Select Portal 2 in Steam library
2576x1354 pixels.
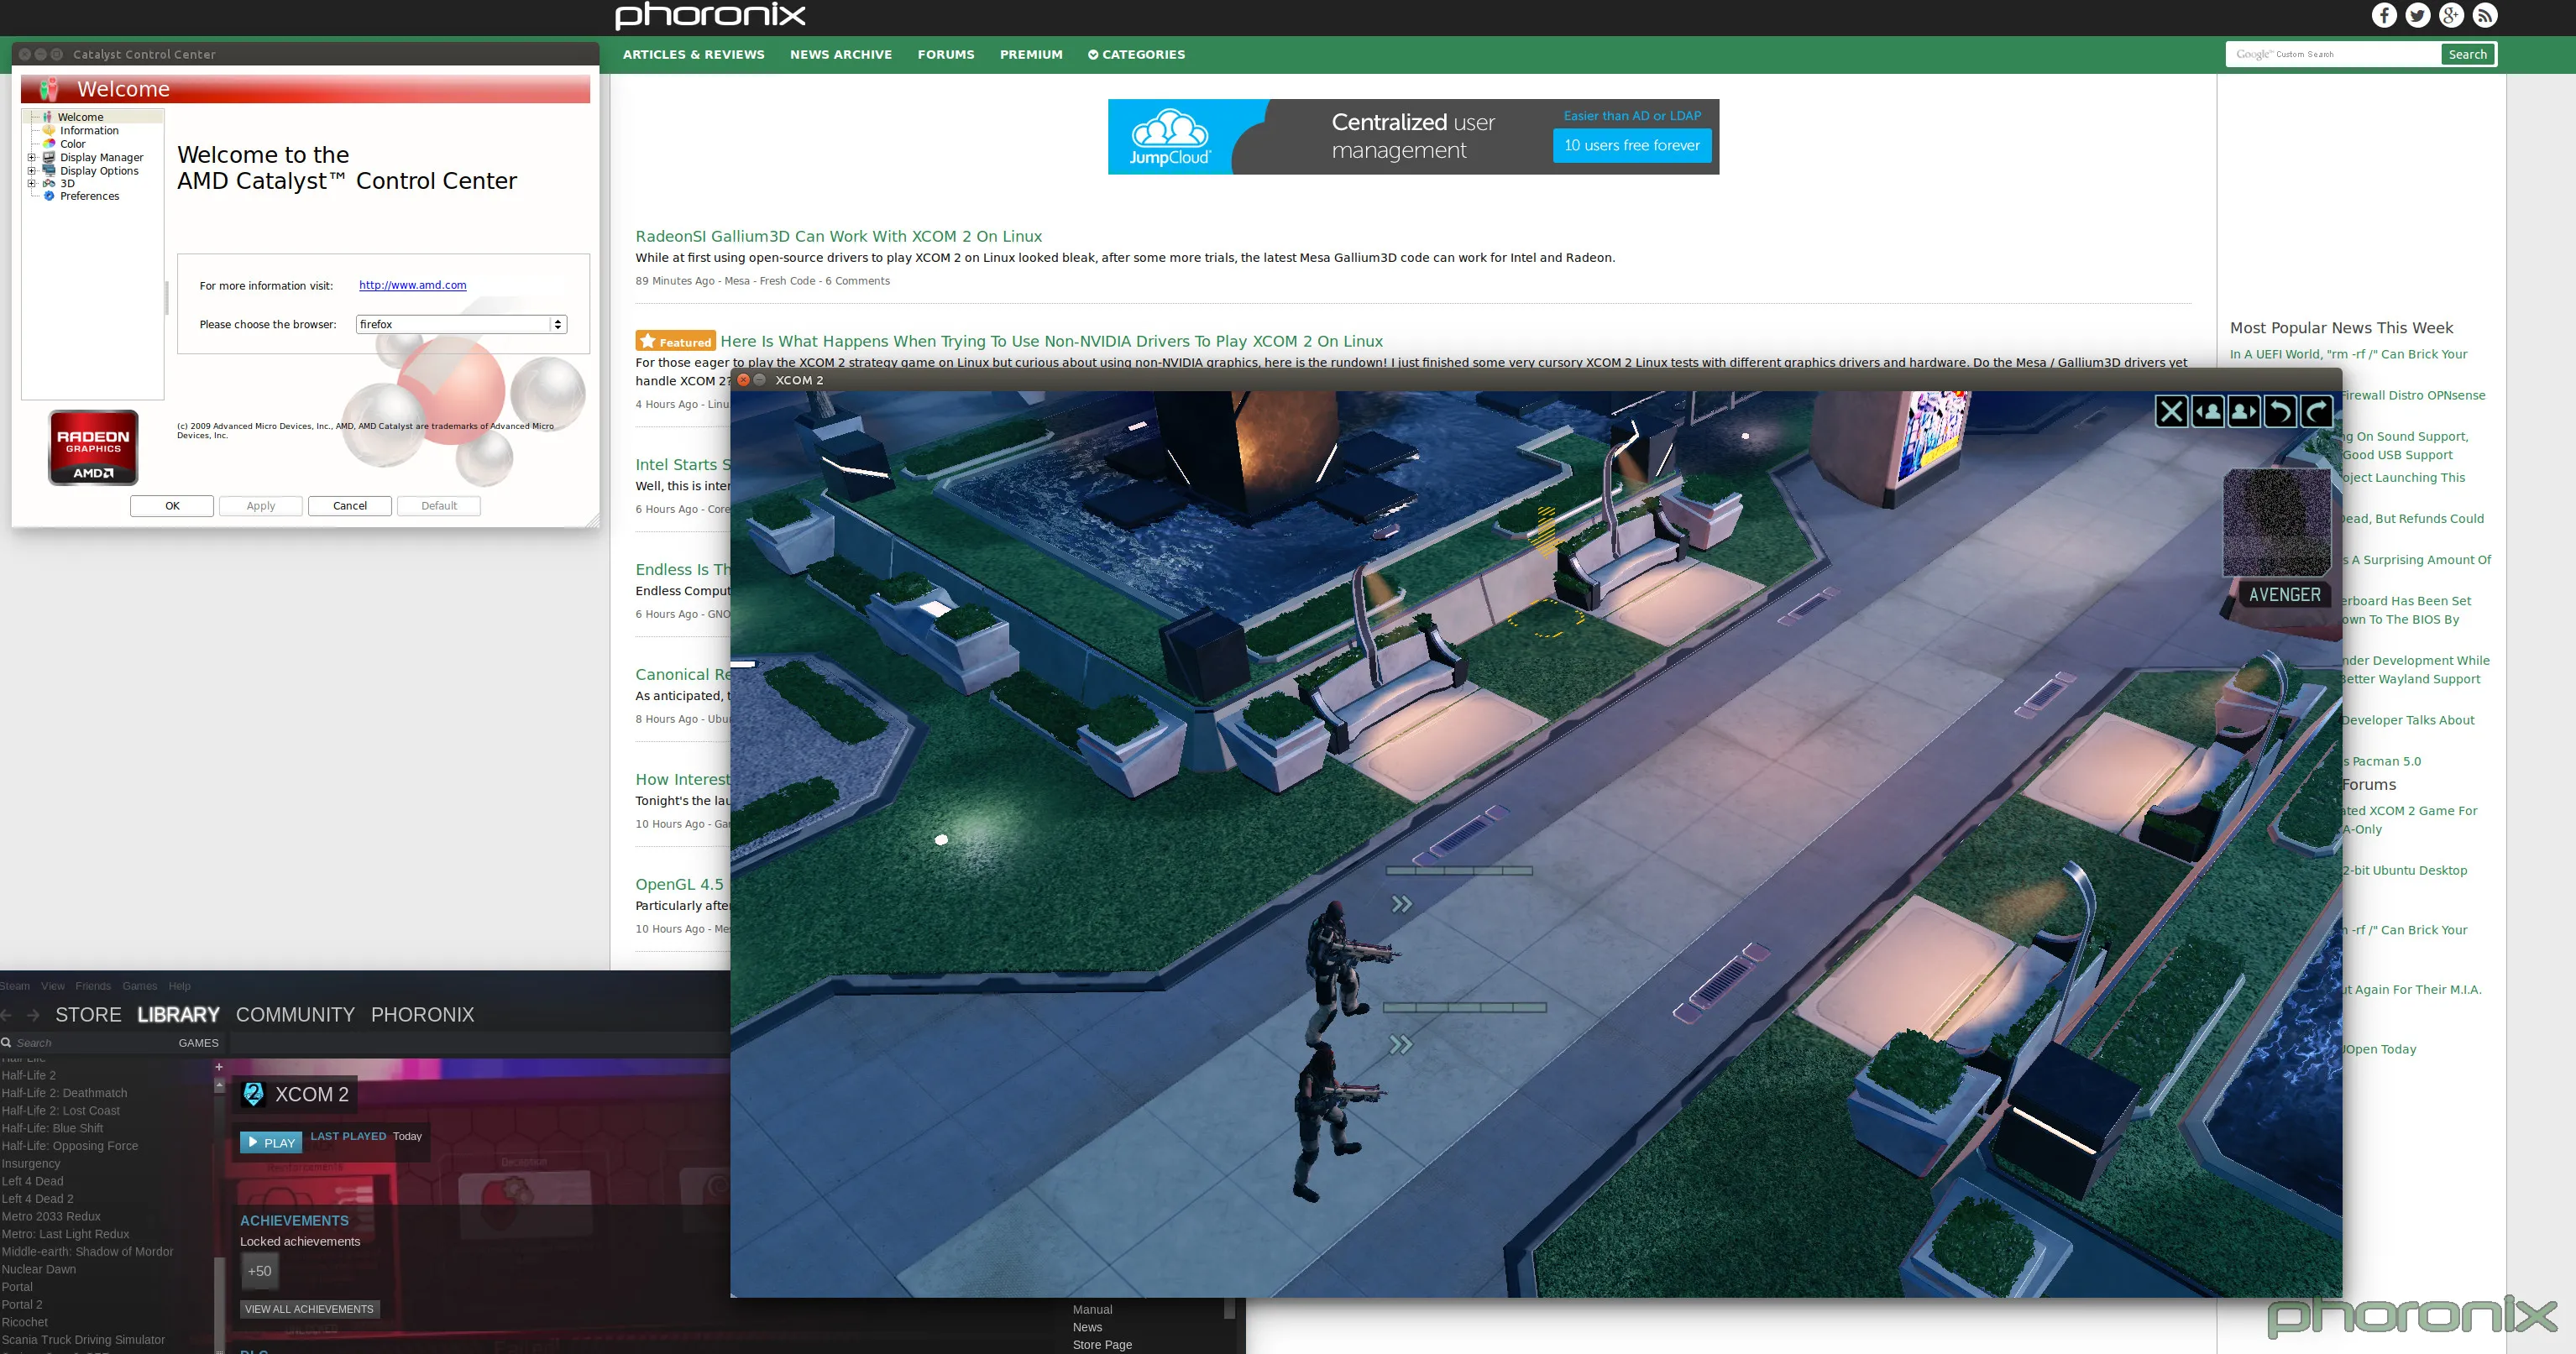tap(22, 1305)
